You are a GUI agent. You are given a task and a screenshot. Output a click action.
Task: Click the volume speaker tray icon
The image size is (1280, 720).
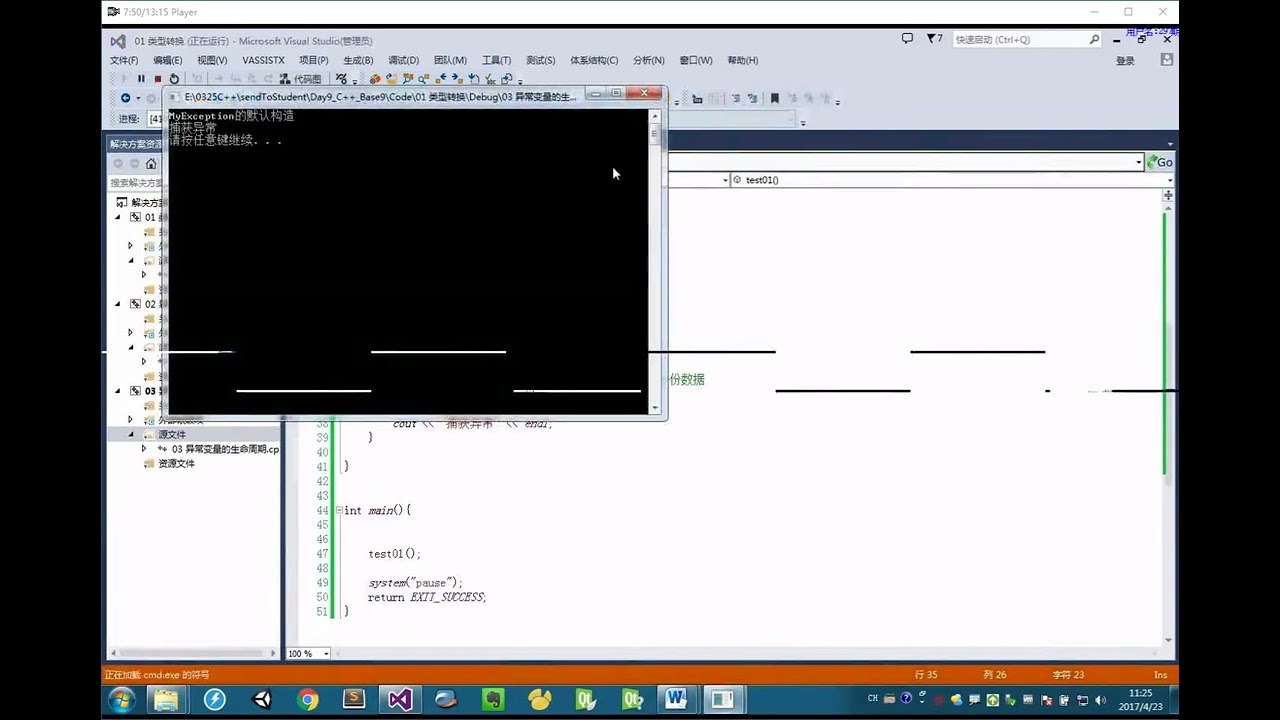tap(1101, 699)
